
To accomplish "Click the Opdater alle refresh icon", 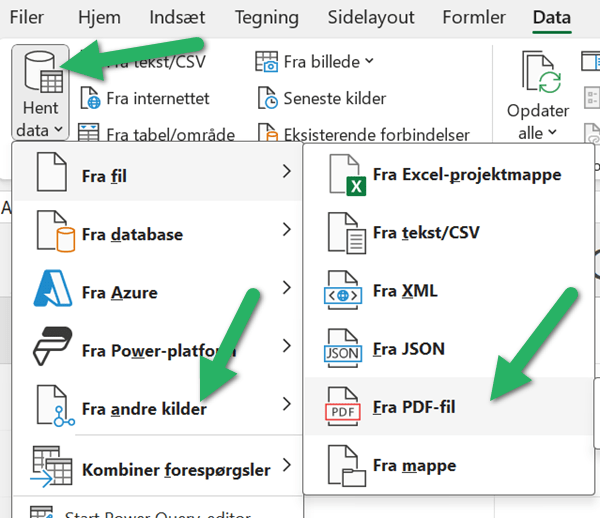I will (x=538, y=72).
